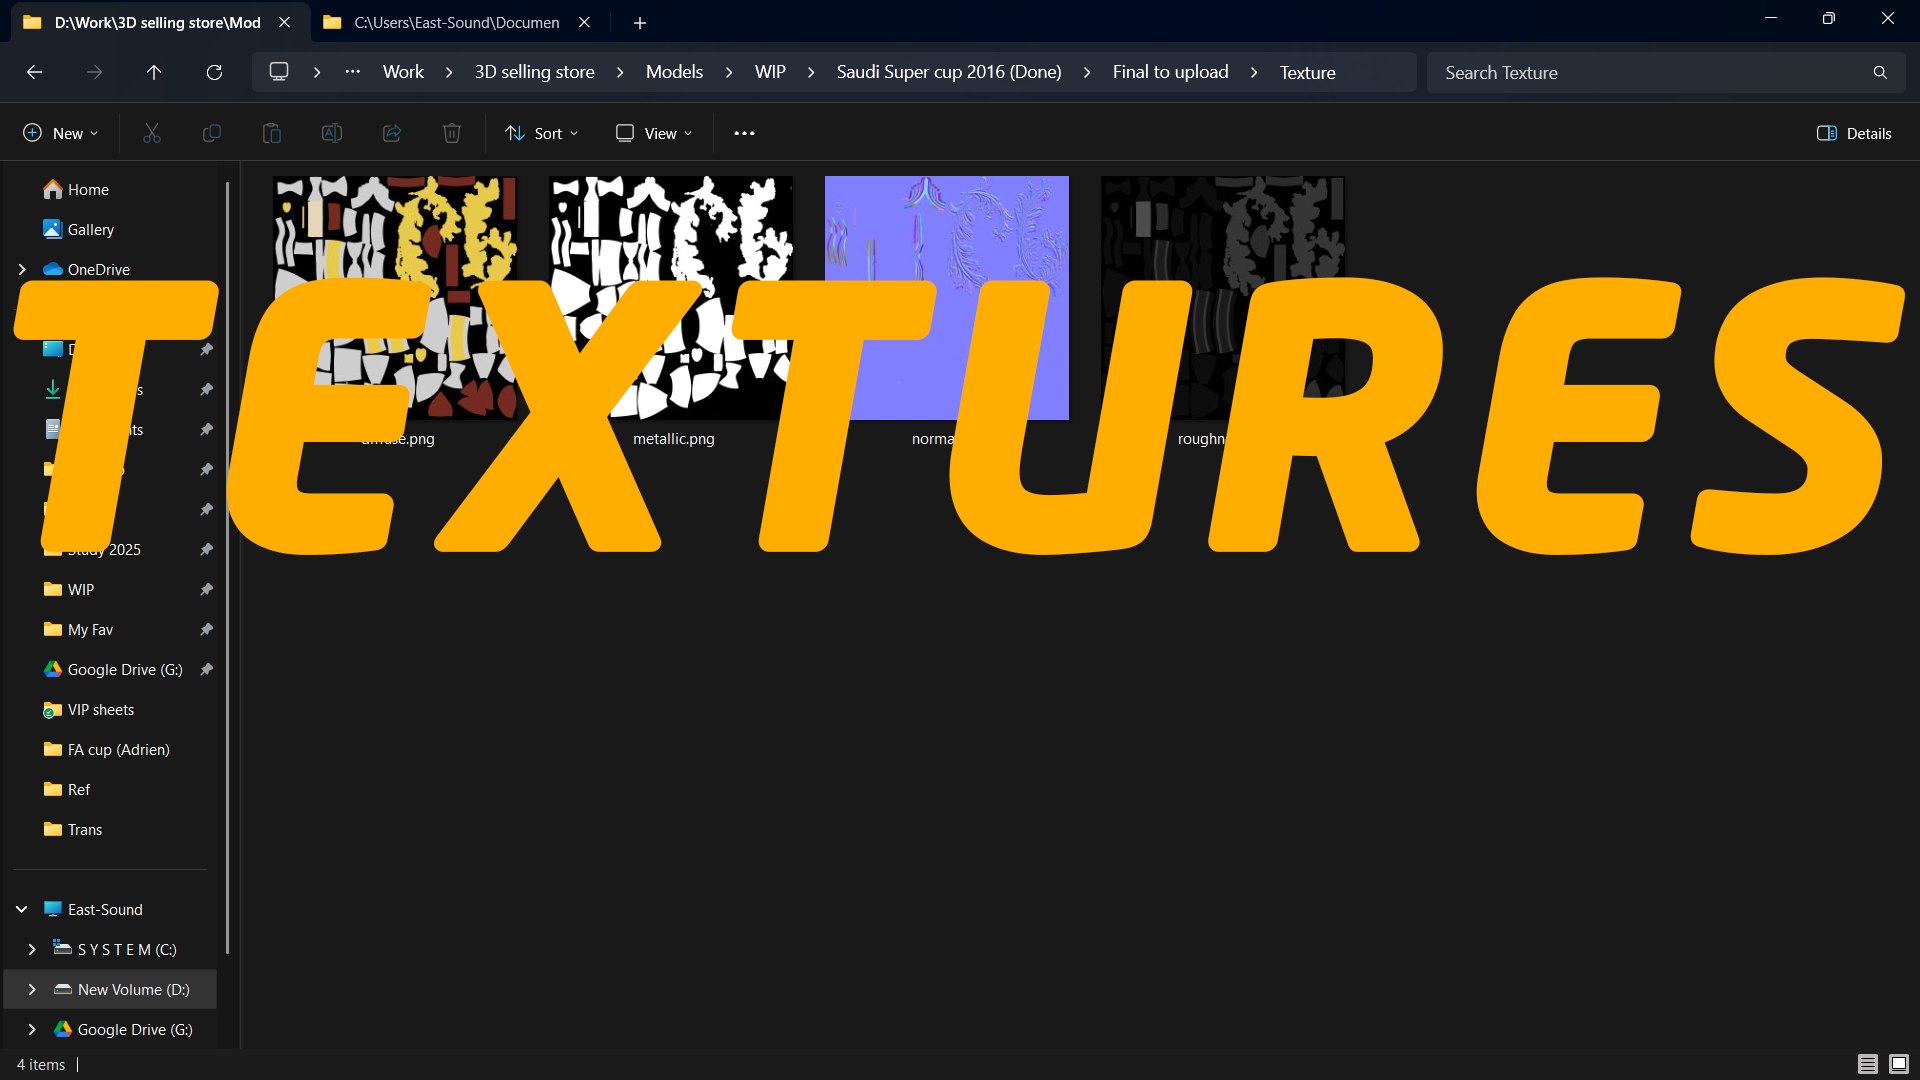The width and height of the screenshot is (1920, 1080).
Task: Click the Share icon in toolbar
Action: 392,133
